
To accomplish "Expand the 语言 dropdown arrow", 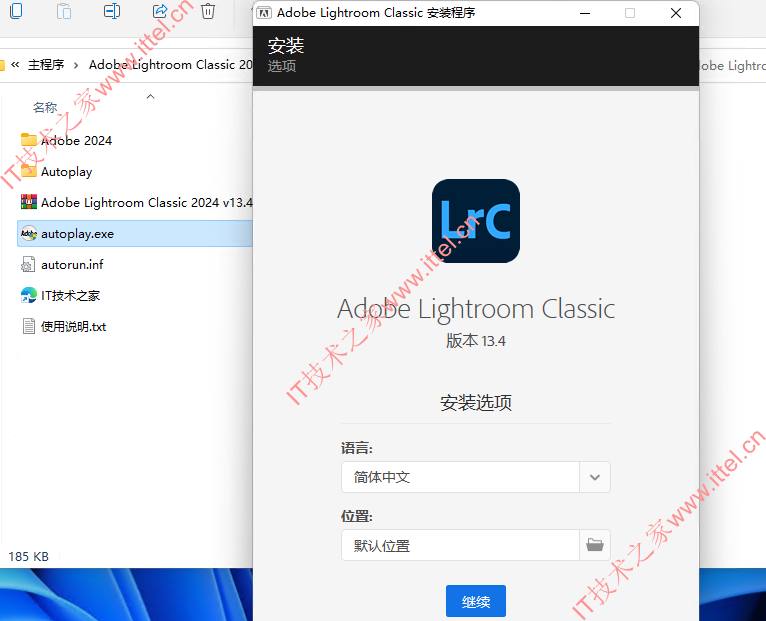I will coord(595,477).
